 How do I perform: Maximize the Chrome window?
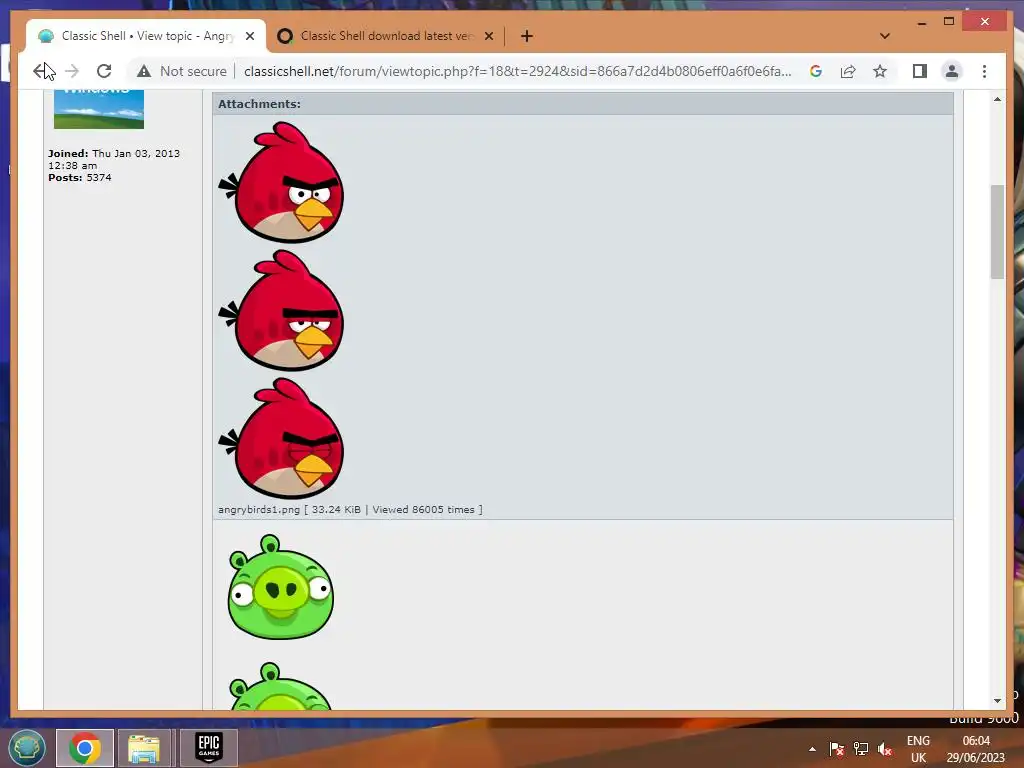coord(949,22)
